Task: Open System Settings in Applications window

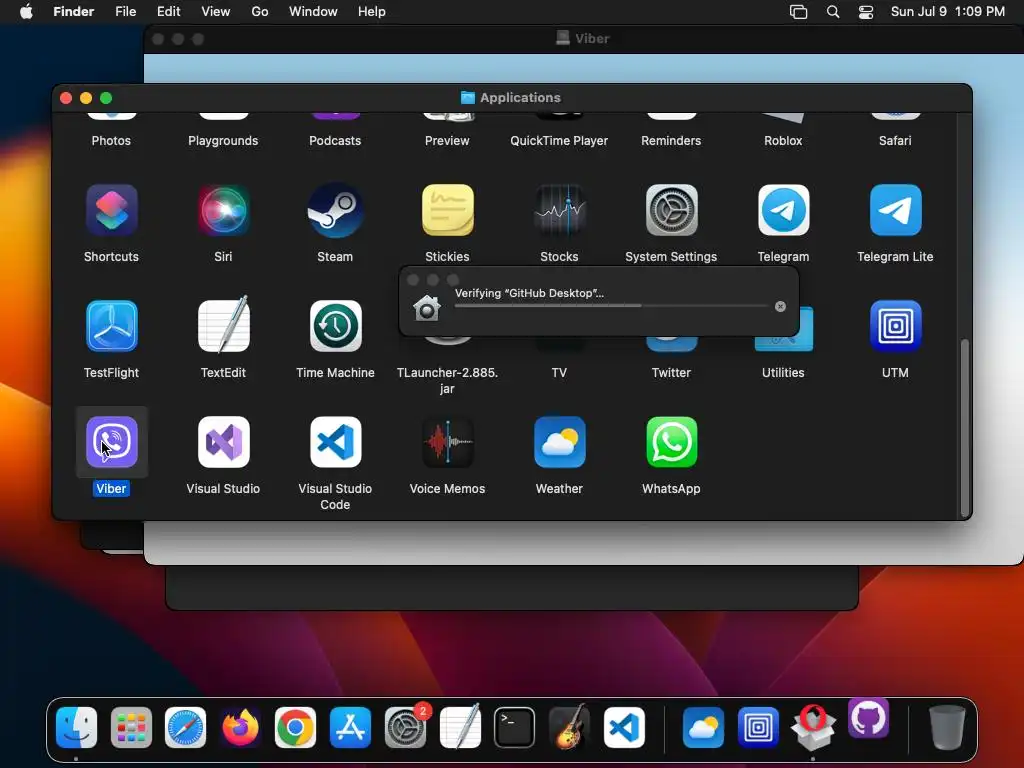Action: 671,210
